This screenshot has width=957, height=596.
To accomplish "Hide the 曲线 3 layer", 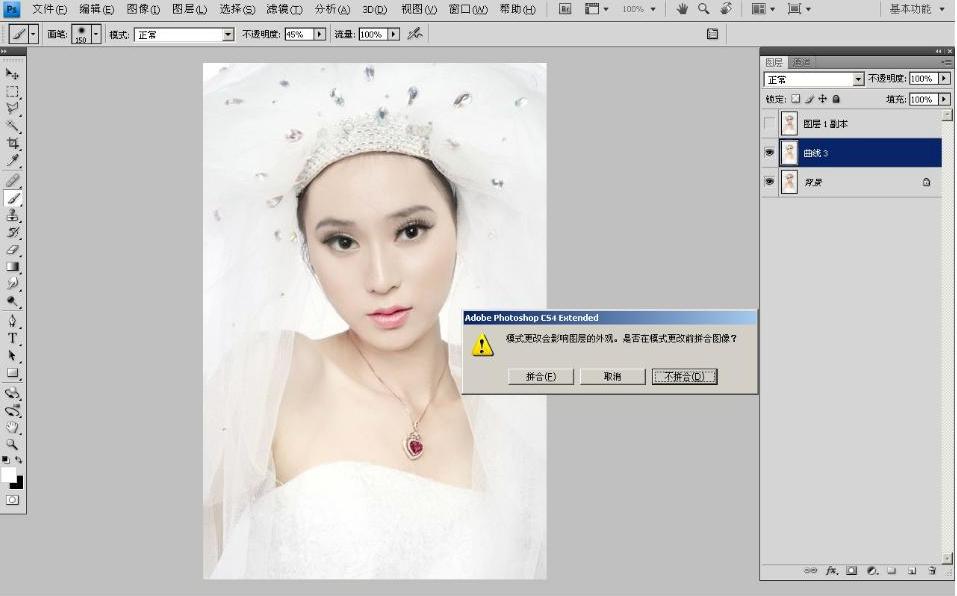I will coord(770,153).
